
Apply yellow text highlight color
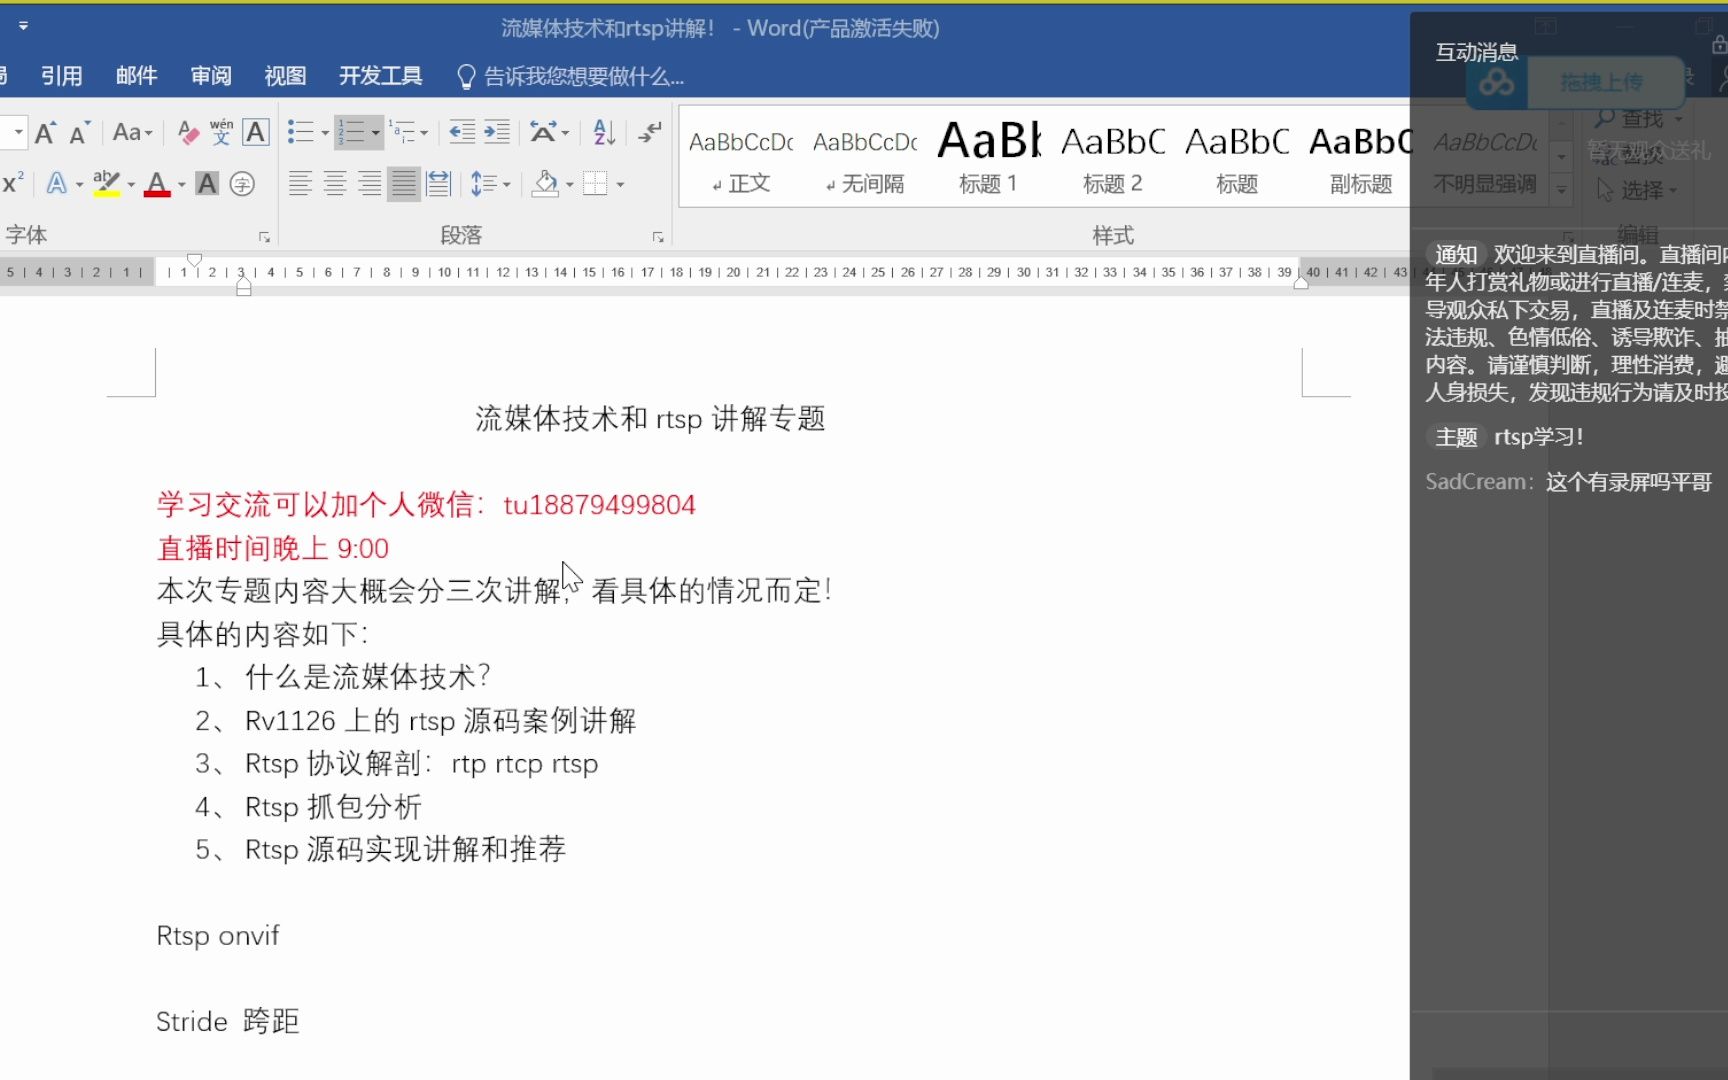tap(106, 183)
